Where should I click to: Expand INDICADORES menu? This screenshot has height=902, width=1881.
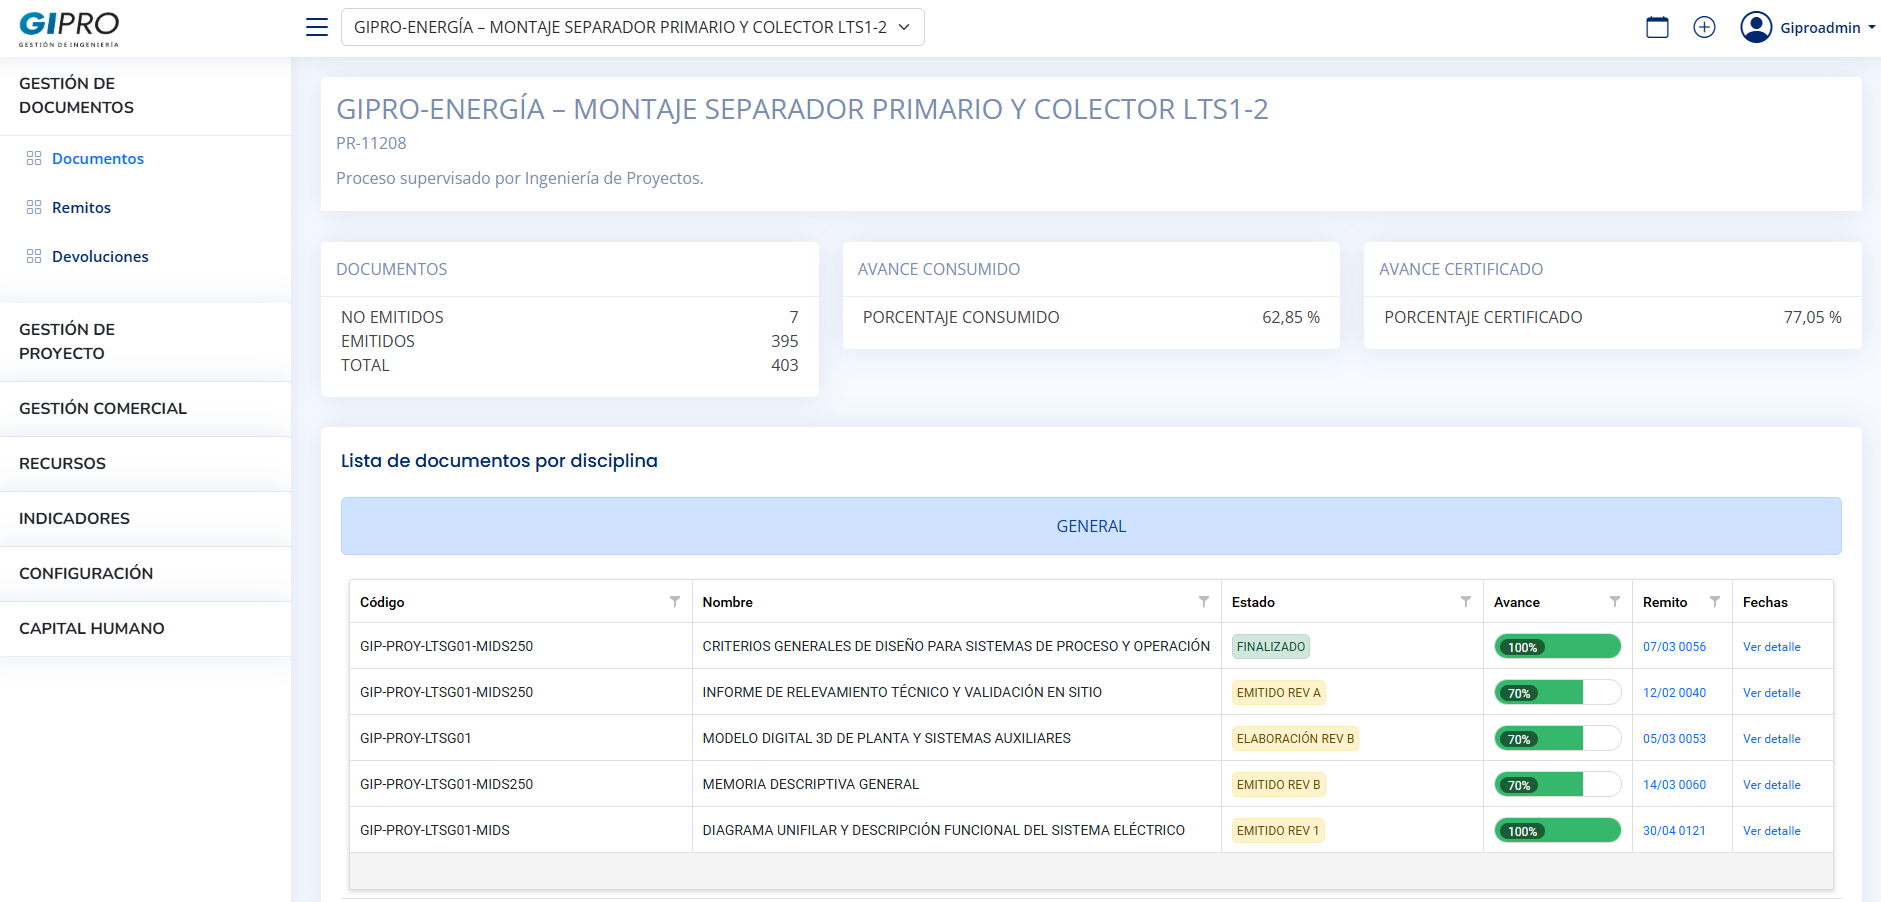(145, 518)
